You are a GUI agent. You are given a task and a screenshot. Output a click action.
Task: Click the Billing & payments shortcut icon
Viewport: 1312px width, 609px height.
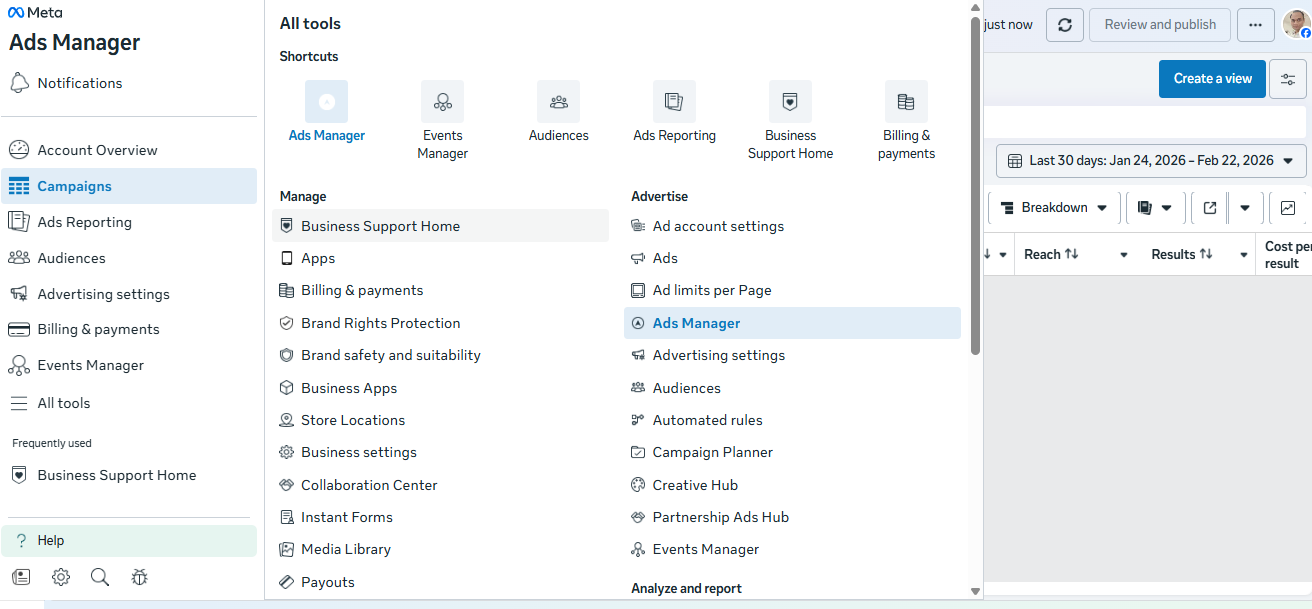[906, 102]
